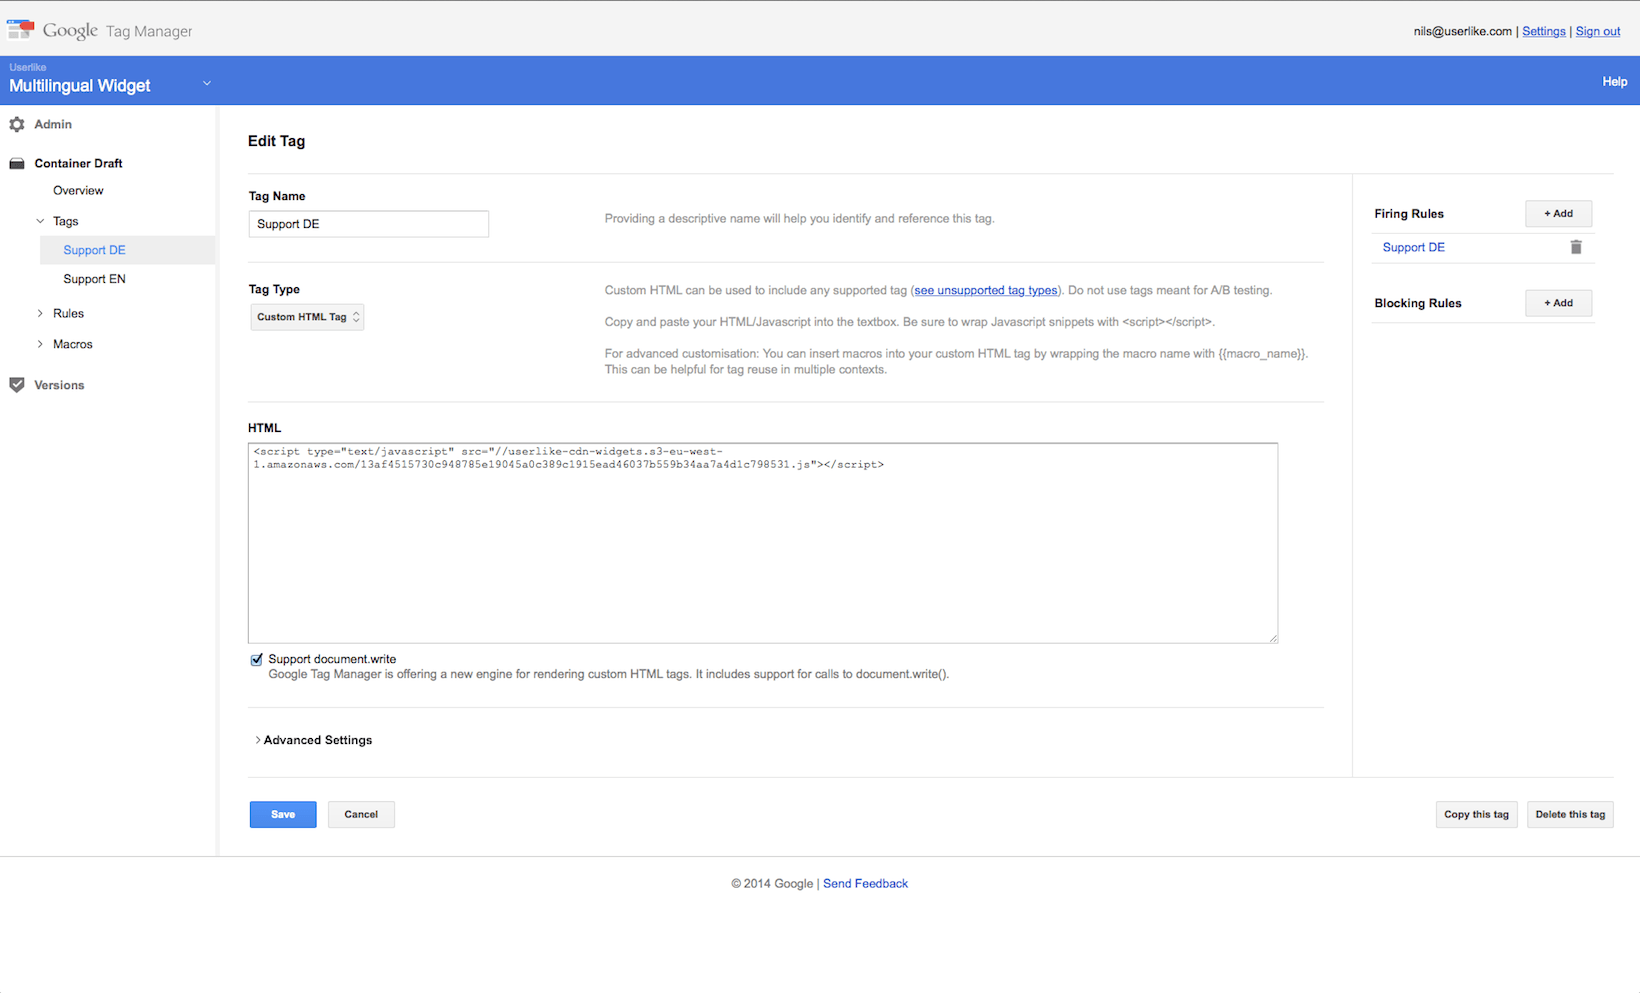This screenshot has height=993, width=1640.
Task: Click the Admin gear icon
Action: pos(17,125)
